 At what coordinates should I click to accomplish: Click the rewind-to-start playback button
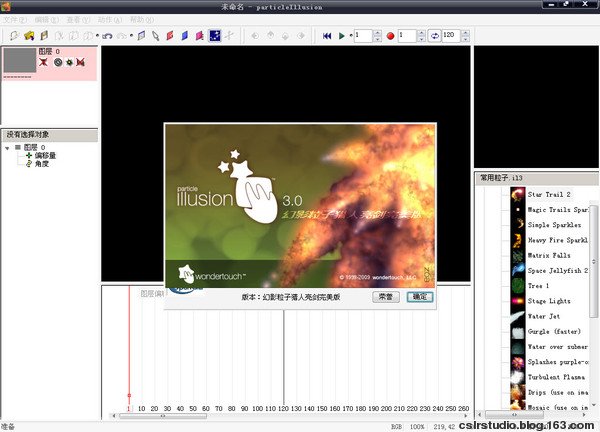coord(327,36)
